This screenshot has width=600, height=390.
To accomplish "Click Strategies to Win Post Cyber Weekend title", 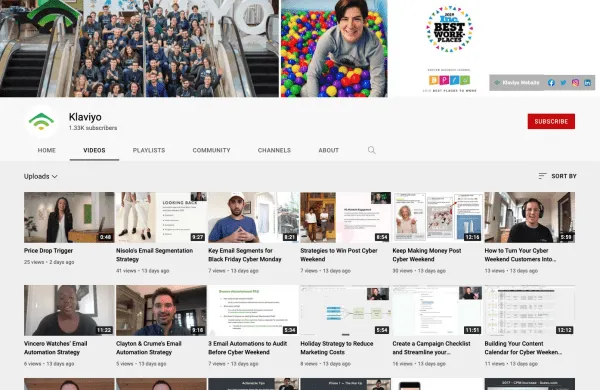I will (x=339, y=255).
